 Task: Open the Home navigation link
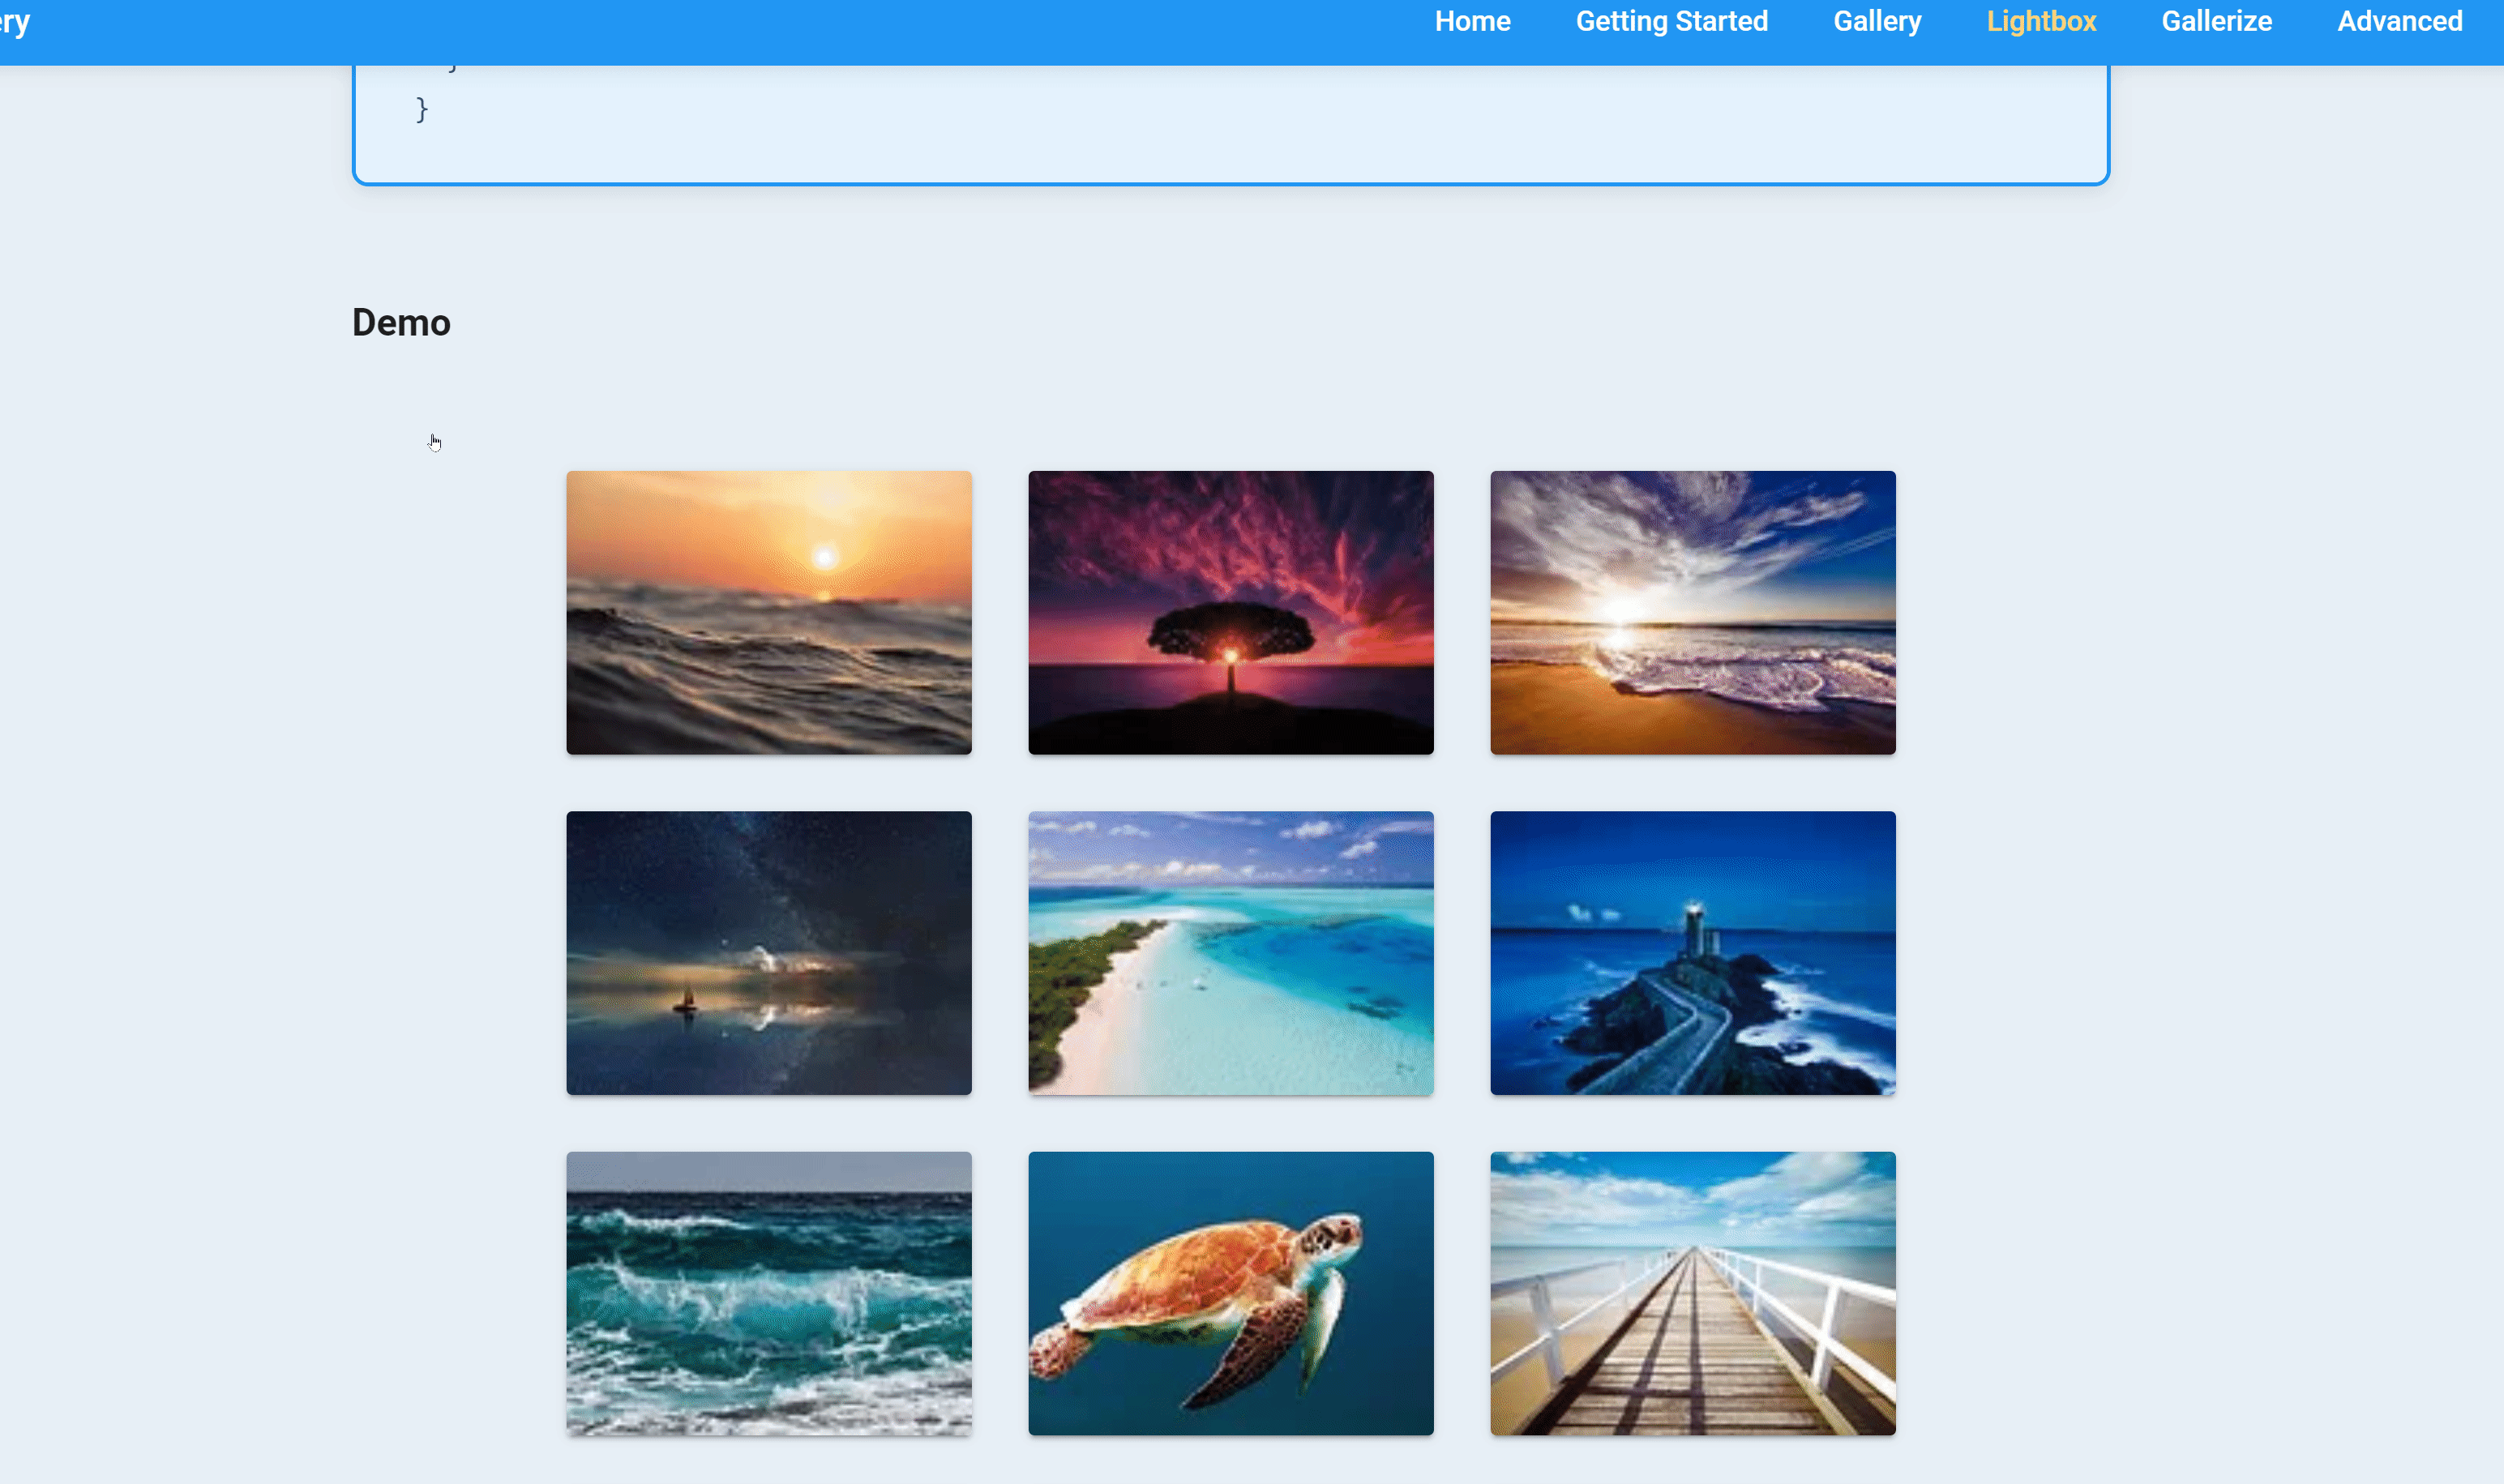point(1472,21)
